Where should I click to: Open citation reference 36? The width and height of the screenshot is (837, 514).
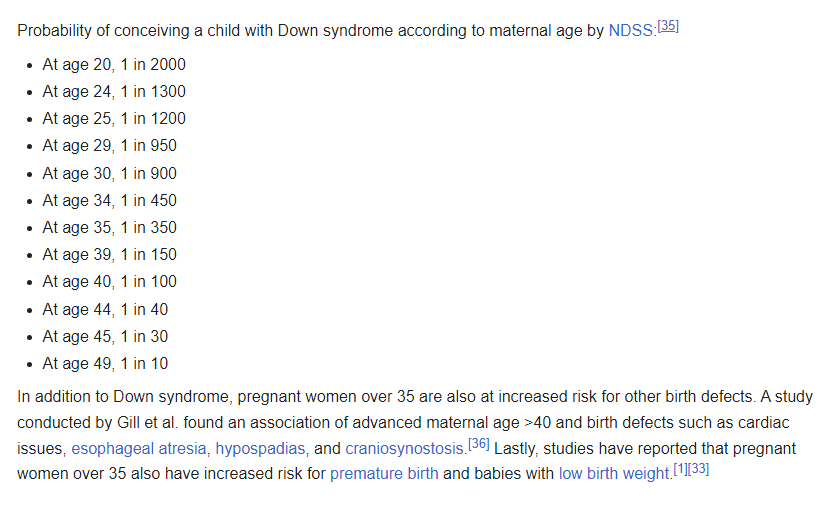pyautogui.click(x=478, y=444)
